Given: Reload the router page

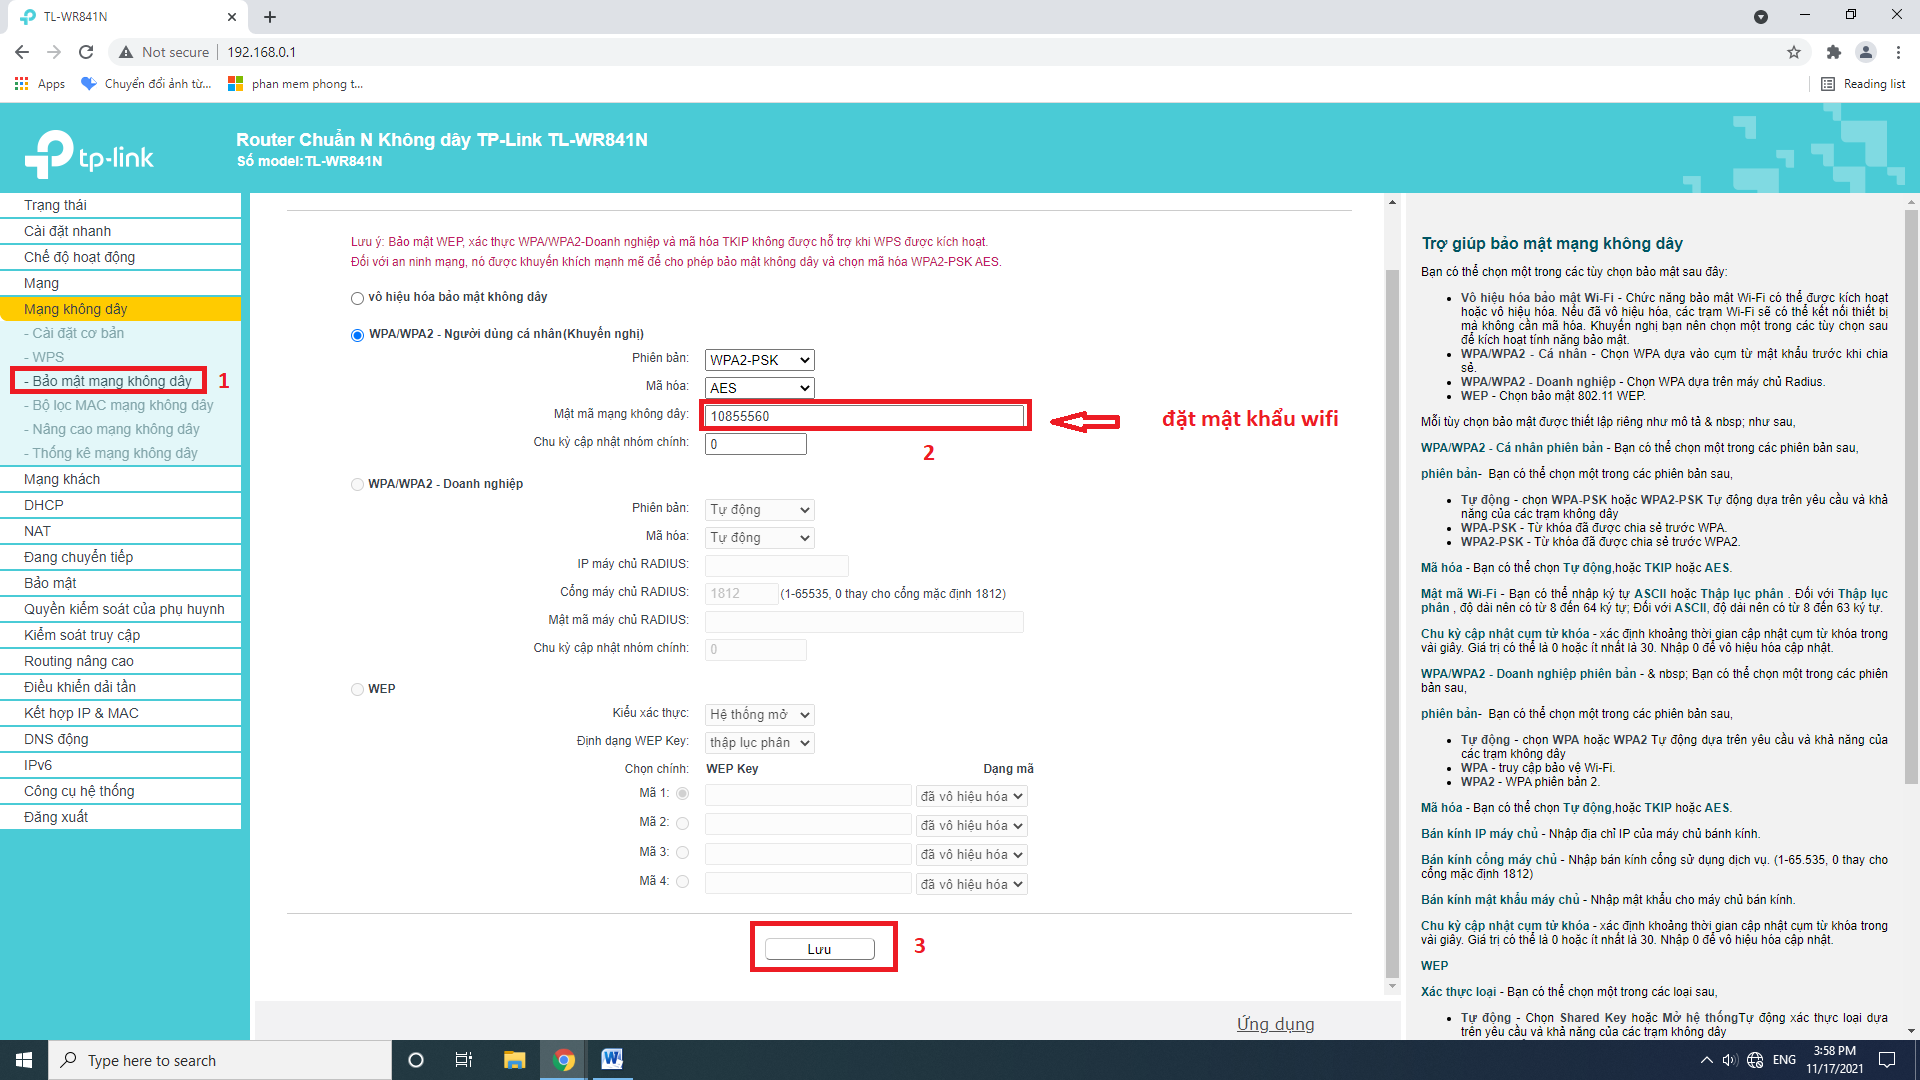Looking at the screenshot, I should 86,52.
